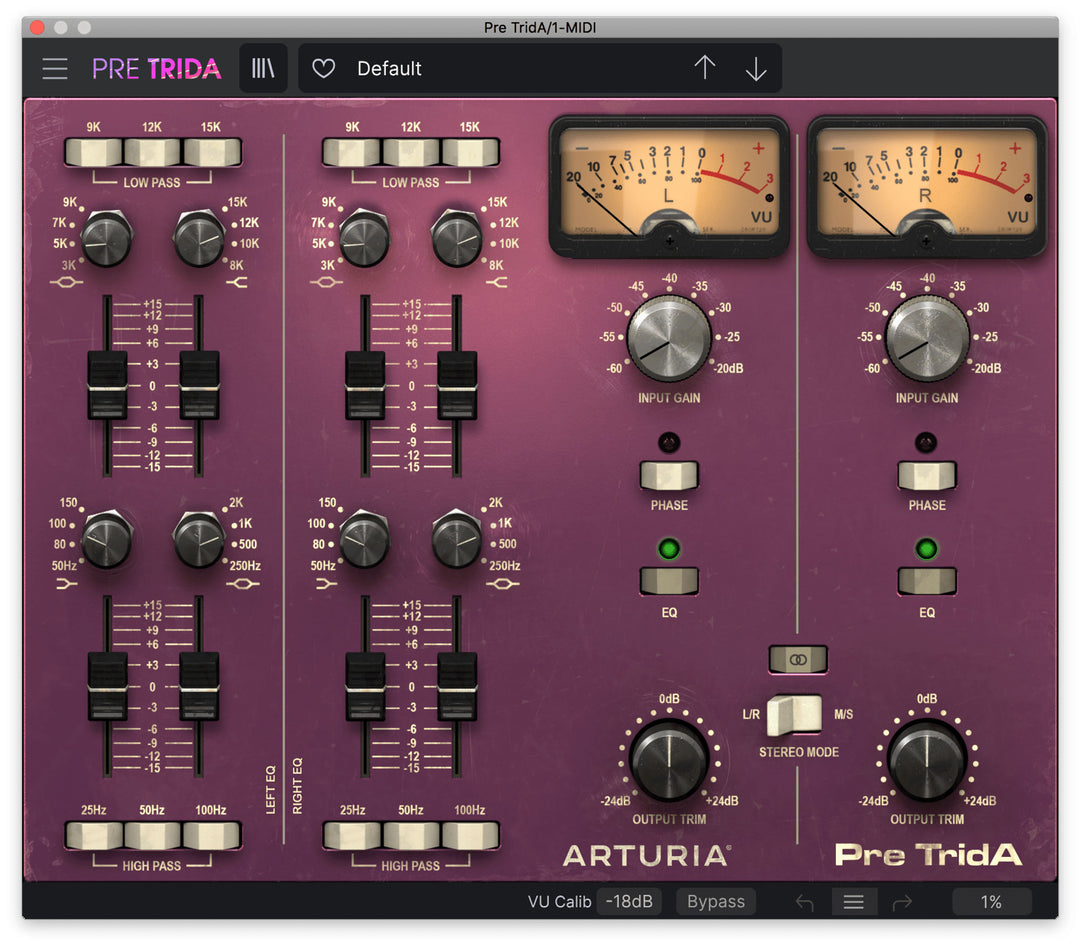The height and width of the screenshot is (946, 1080).
Task: Enable Right EQ 15K low pass button
Action: point(470,152)
